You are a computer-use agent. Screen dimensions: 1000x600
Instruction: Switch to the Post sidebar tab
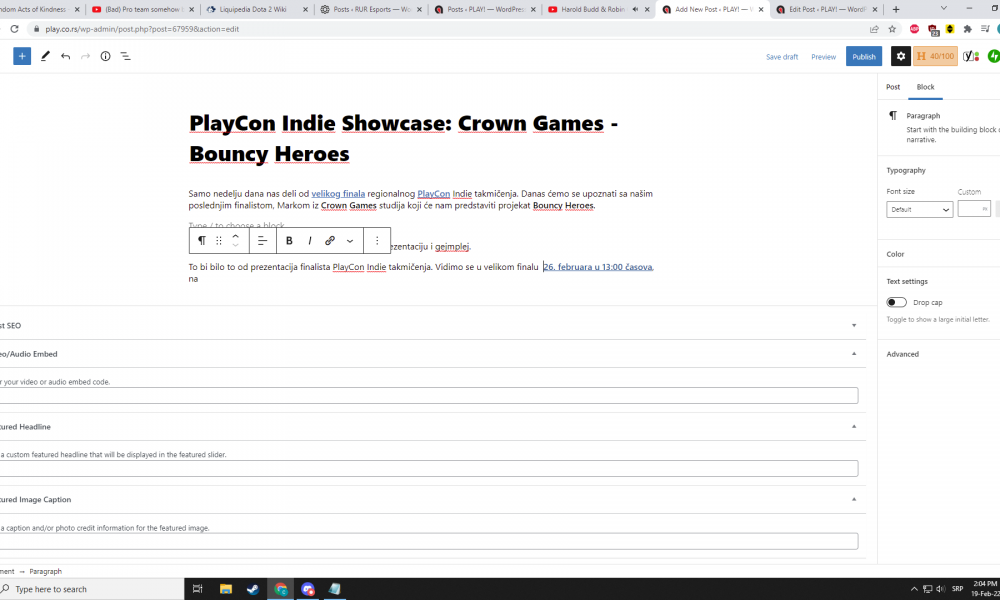[893, 87]
